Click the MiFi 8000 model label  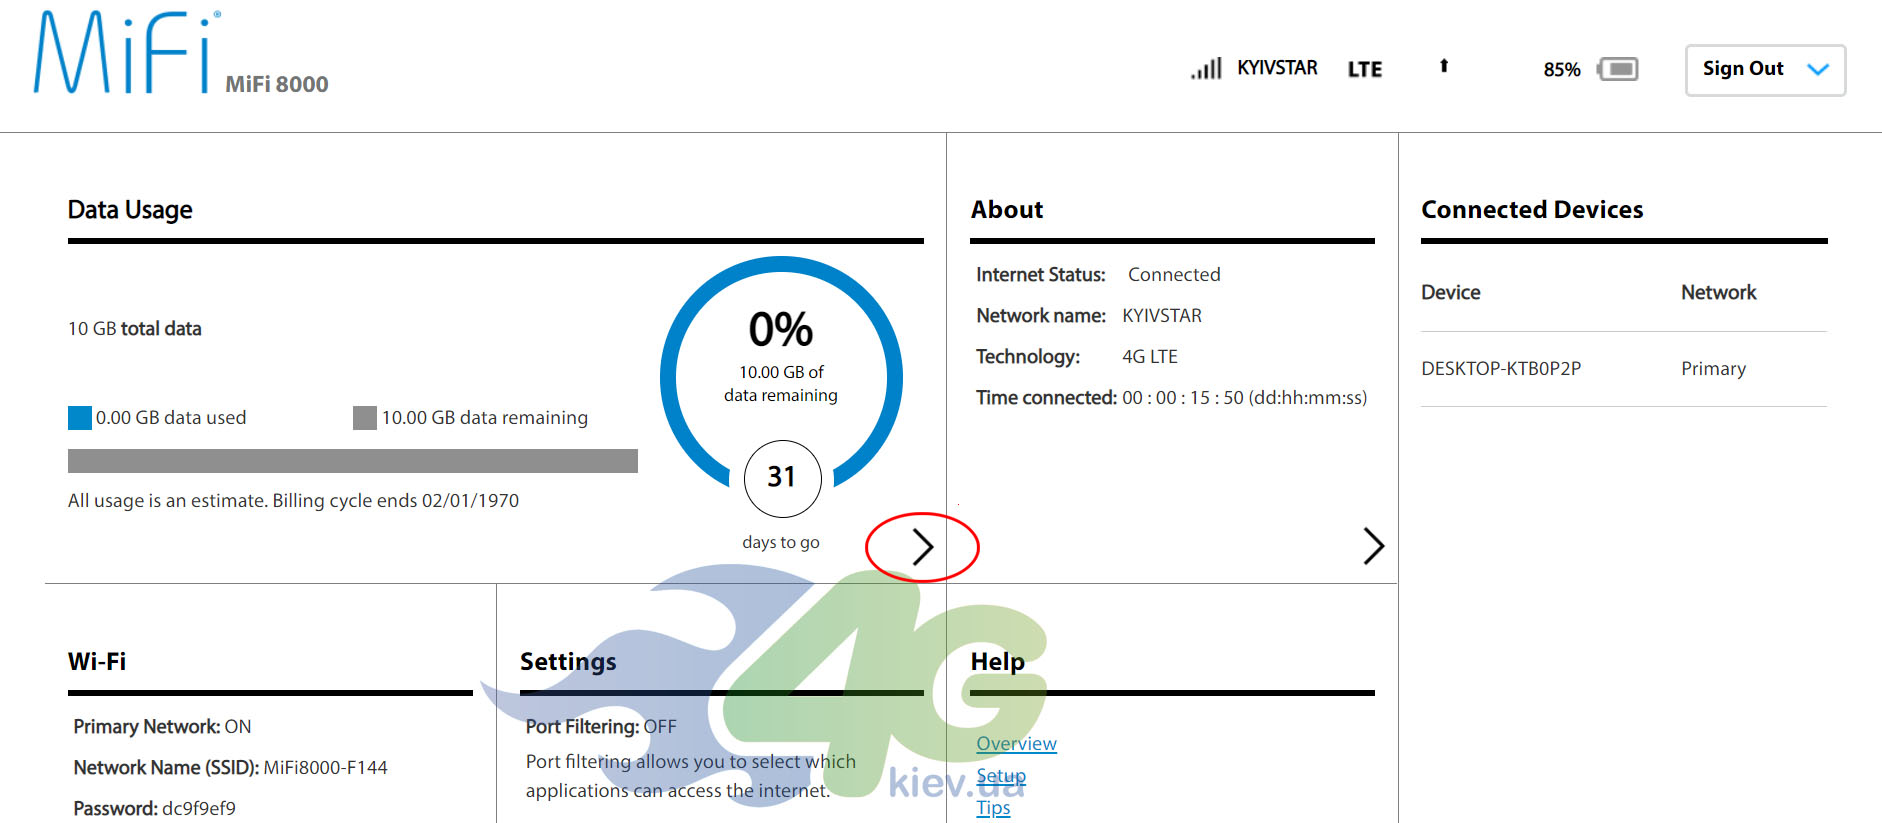coord(277,84)
